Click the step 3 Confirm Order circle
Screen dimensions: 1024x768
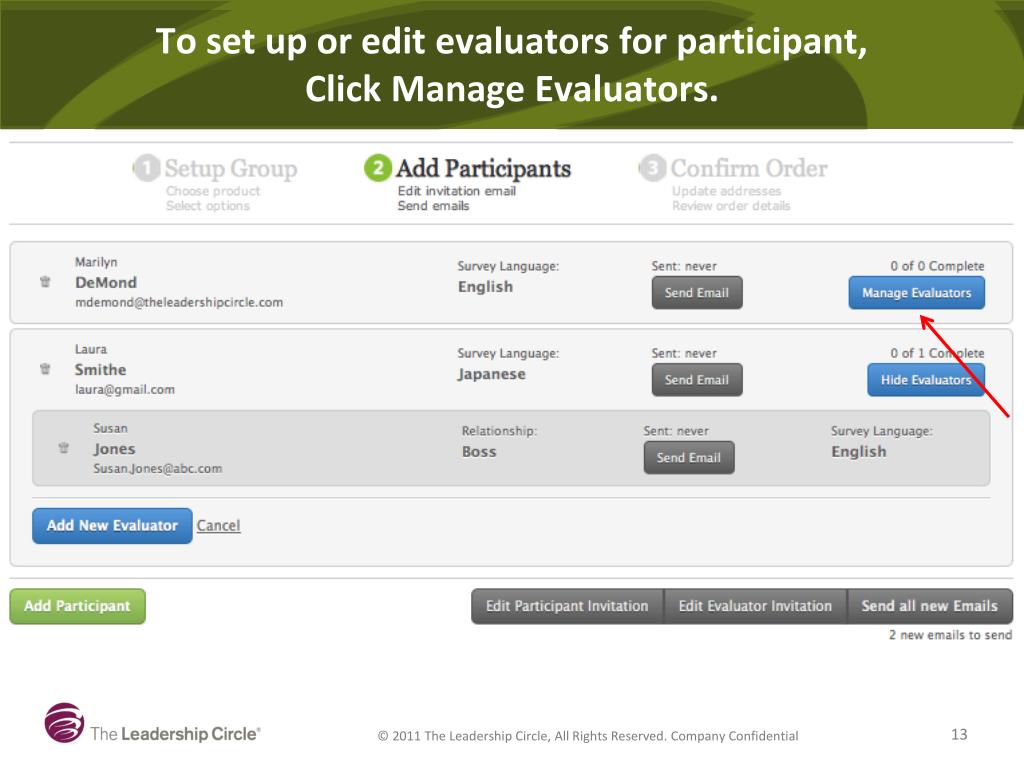coord(652,168)
